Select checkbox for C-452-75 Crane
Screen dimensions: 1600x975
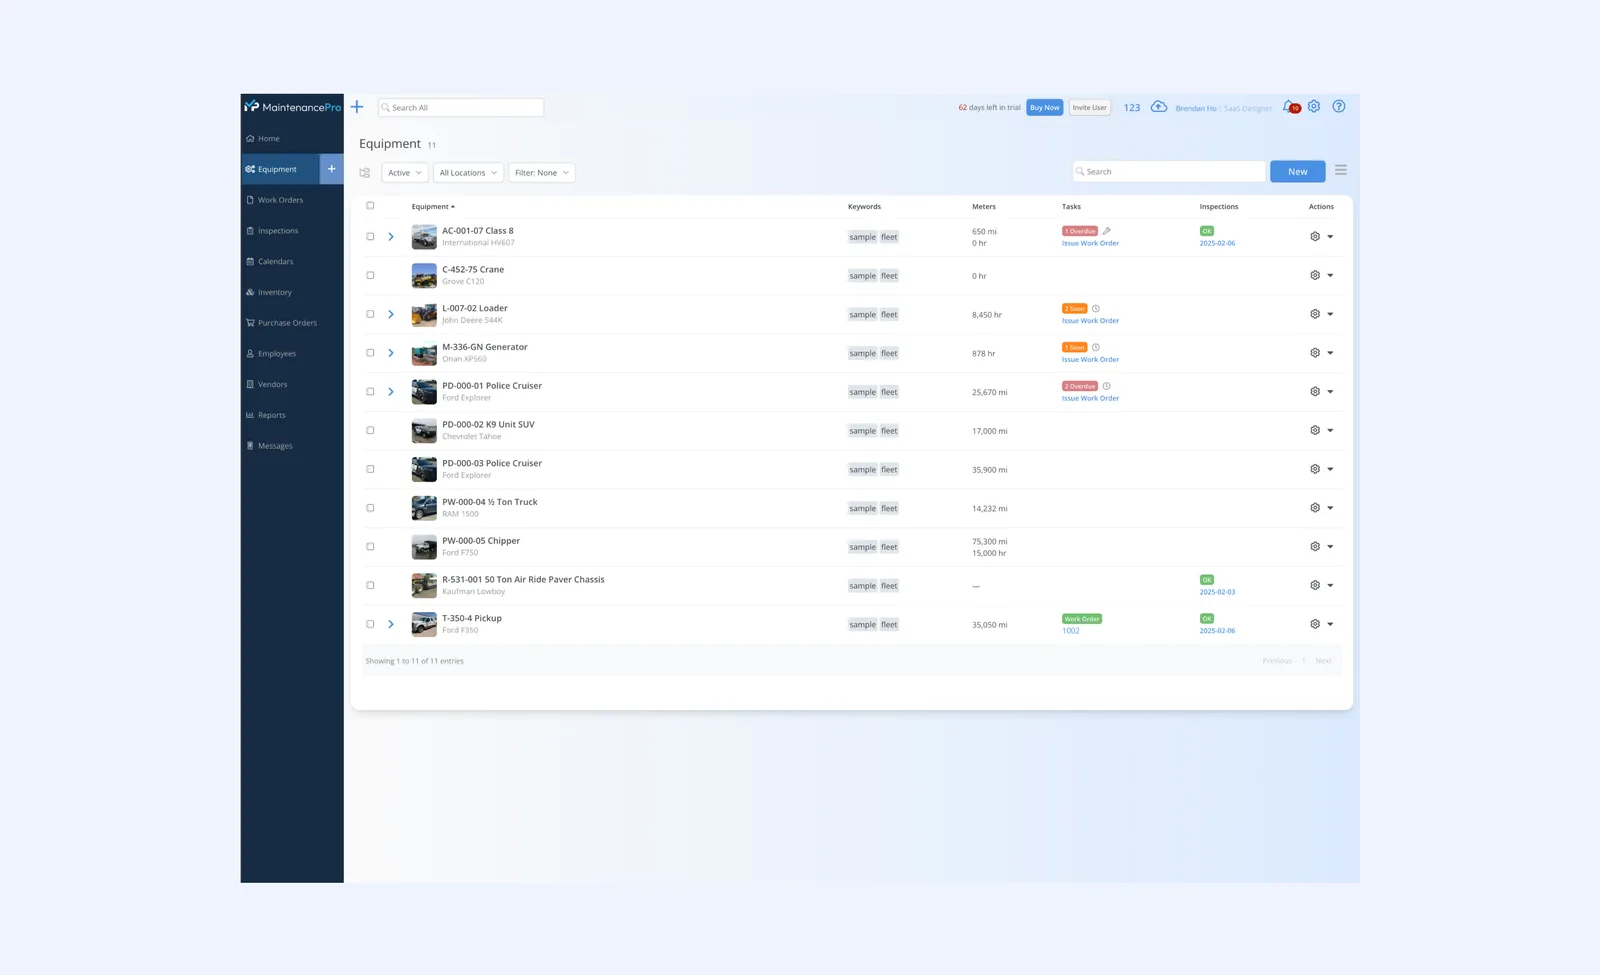point(370,275)
